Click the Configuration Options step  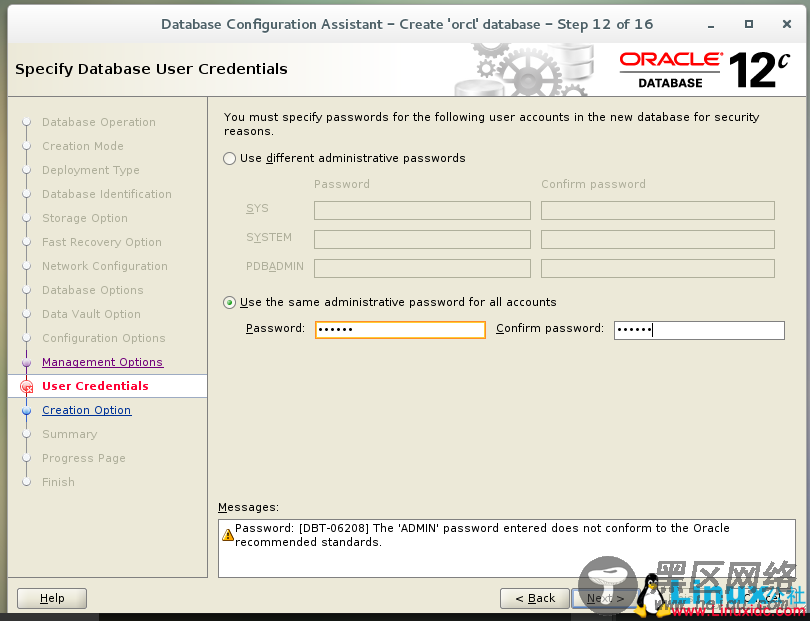103,338
